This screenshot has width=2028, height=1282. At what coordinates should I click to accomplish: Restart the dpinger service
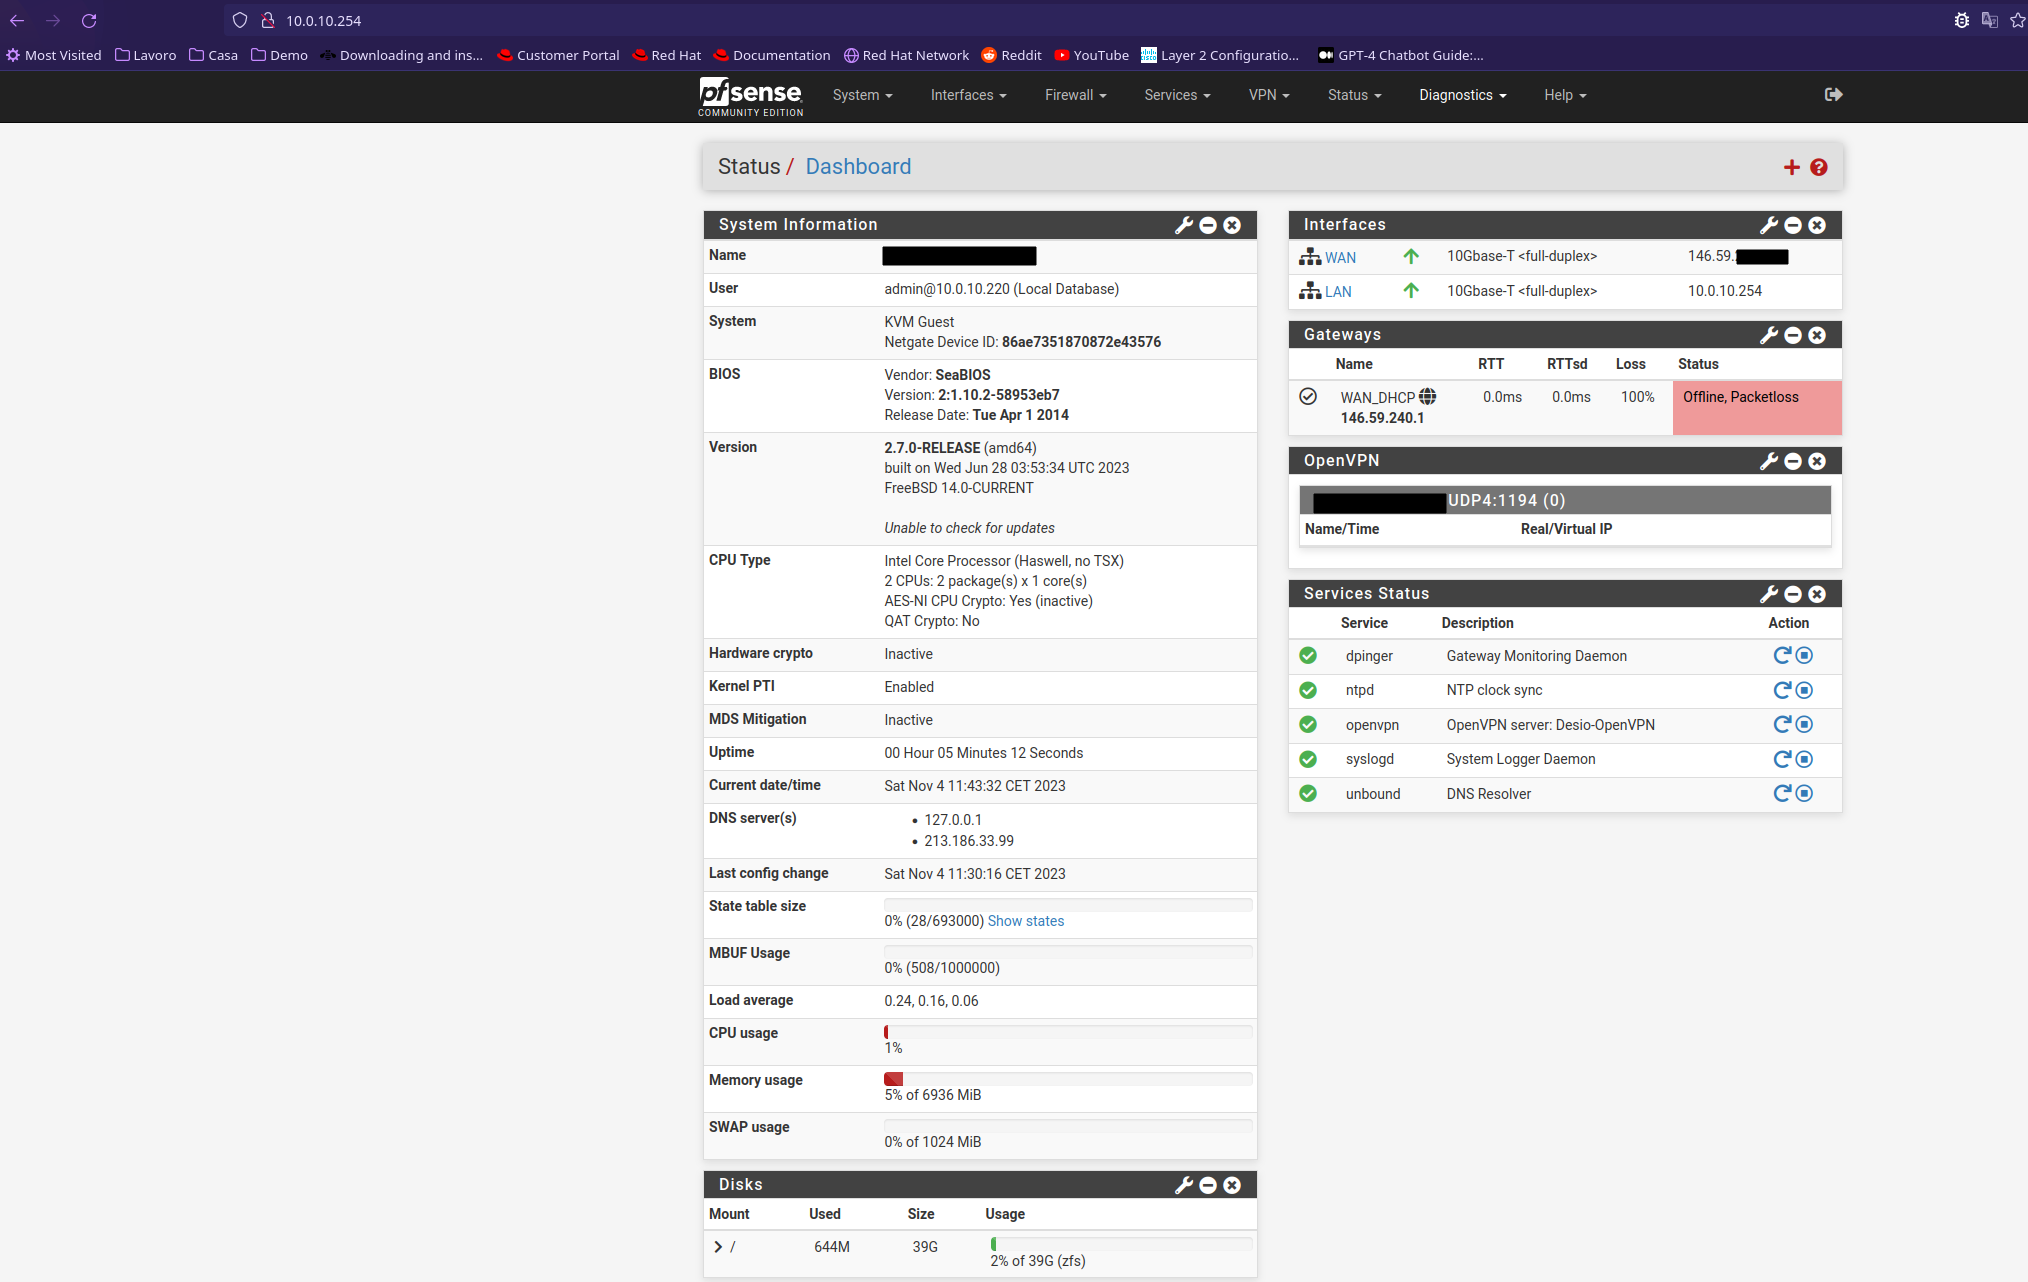coord(1781,656)
